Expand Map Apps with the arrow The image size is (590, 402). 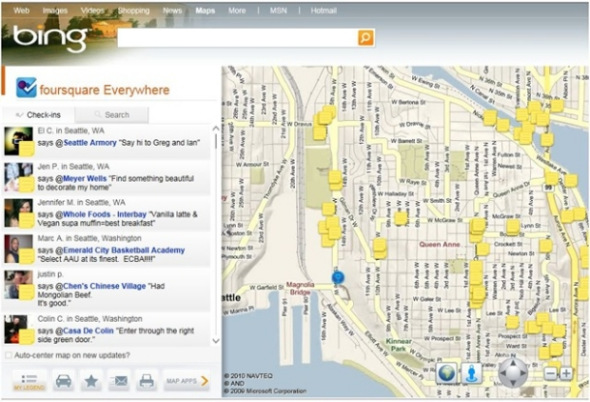[x=205, y=381]
